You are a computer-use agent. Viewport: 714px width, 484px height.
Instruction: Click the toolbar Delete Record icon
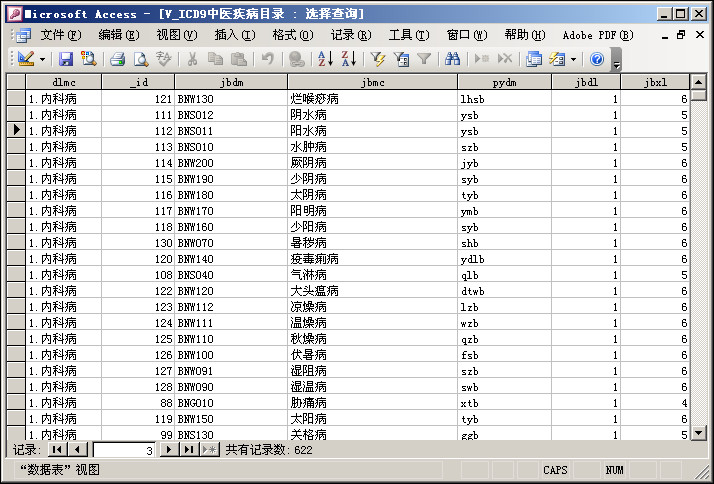[505, 59]
